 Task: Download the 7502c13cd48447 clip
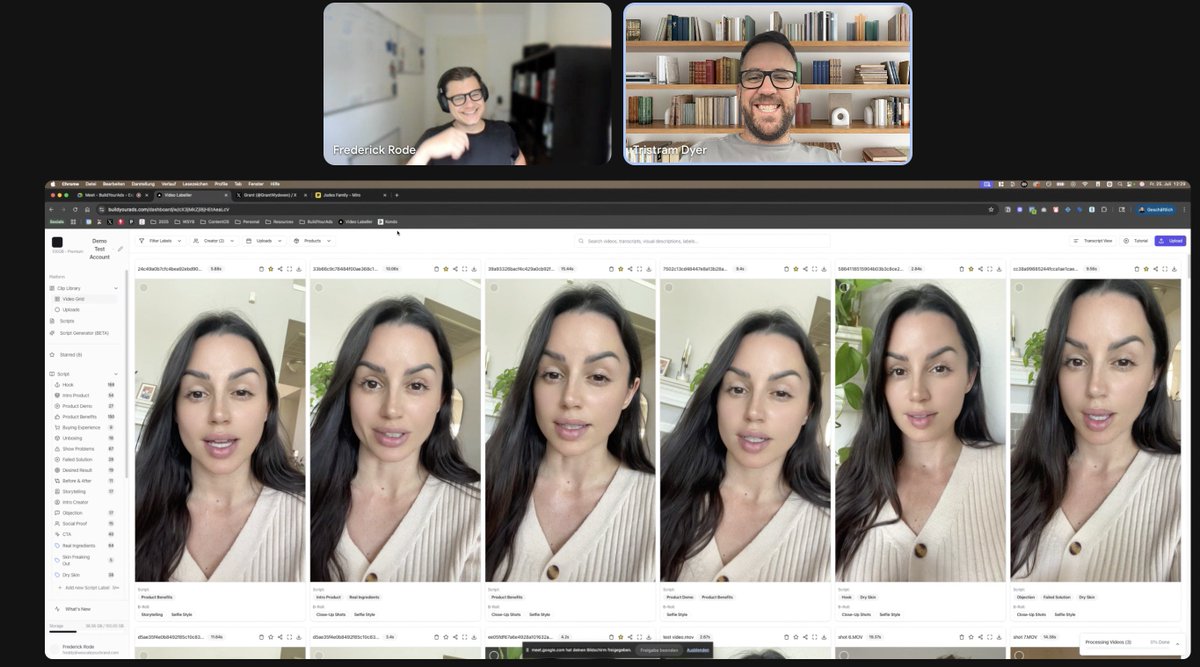(823, 269)
